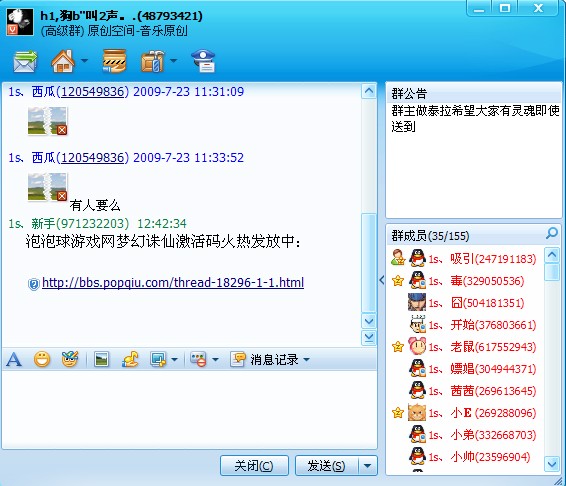Image resolution: width=566 pixels, height=486 pixels.
Task: Open the bbs.popqiu.com thread link
Action: 173,282
